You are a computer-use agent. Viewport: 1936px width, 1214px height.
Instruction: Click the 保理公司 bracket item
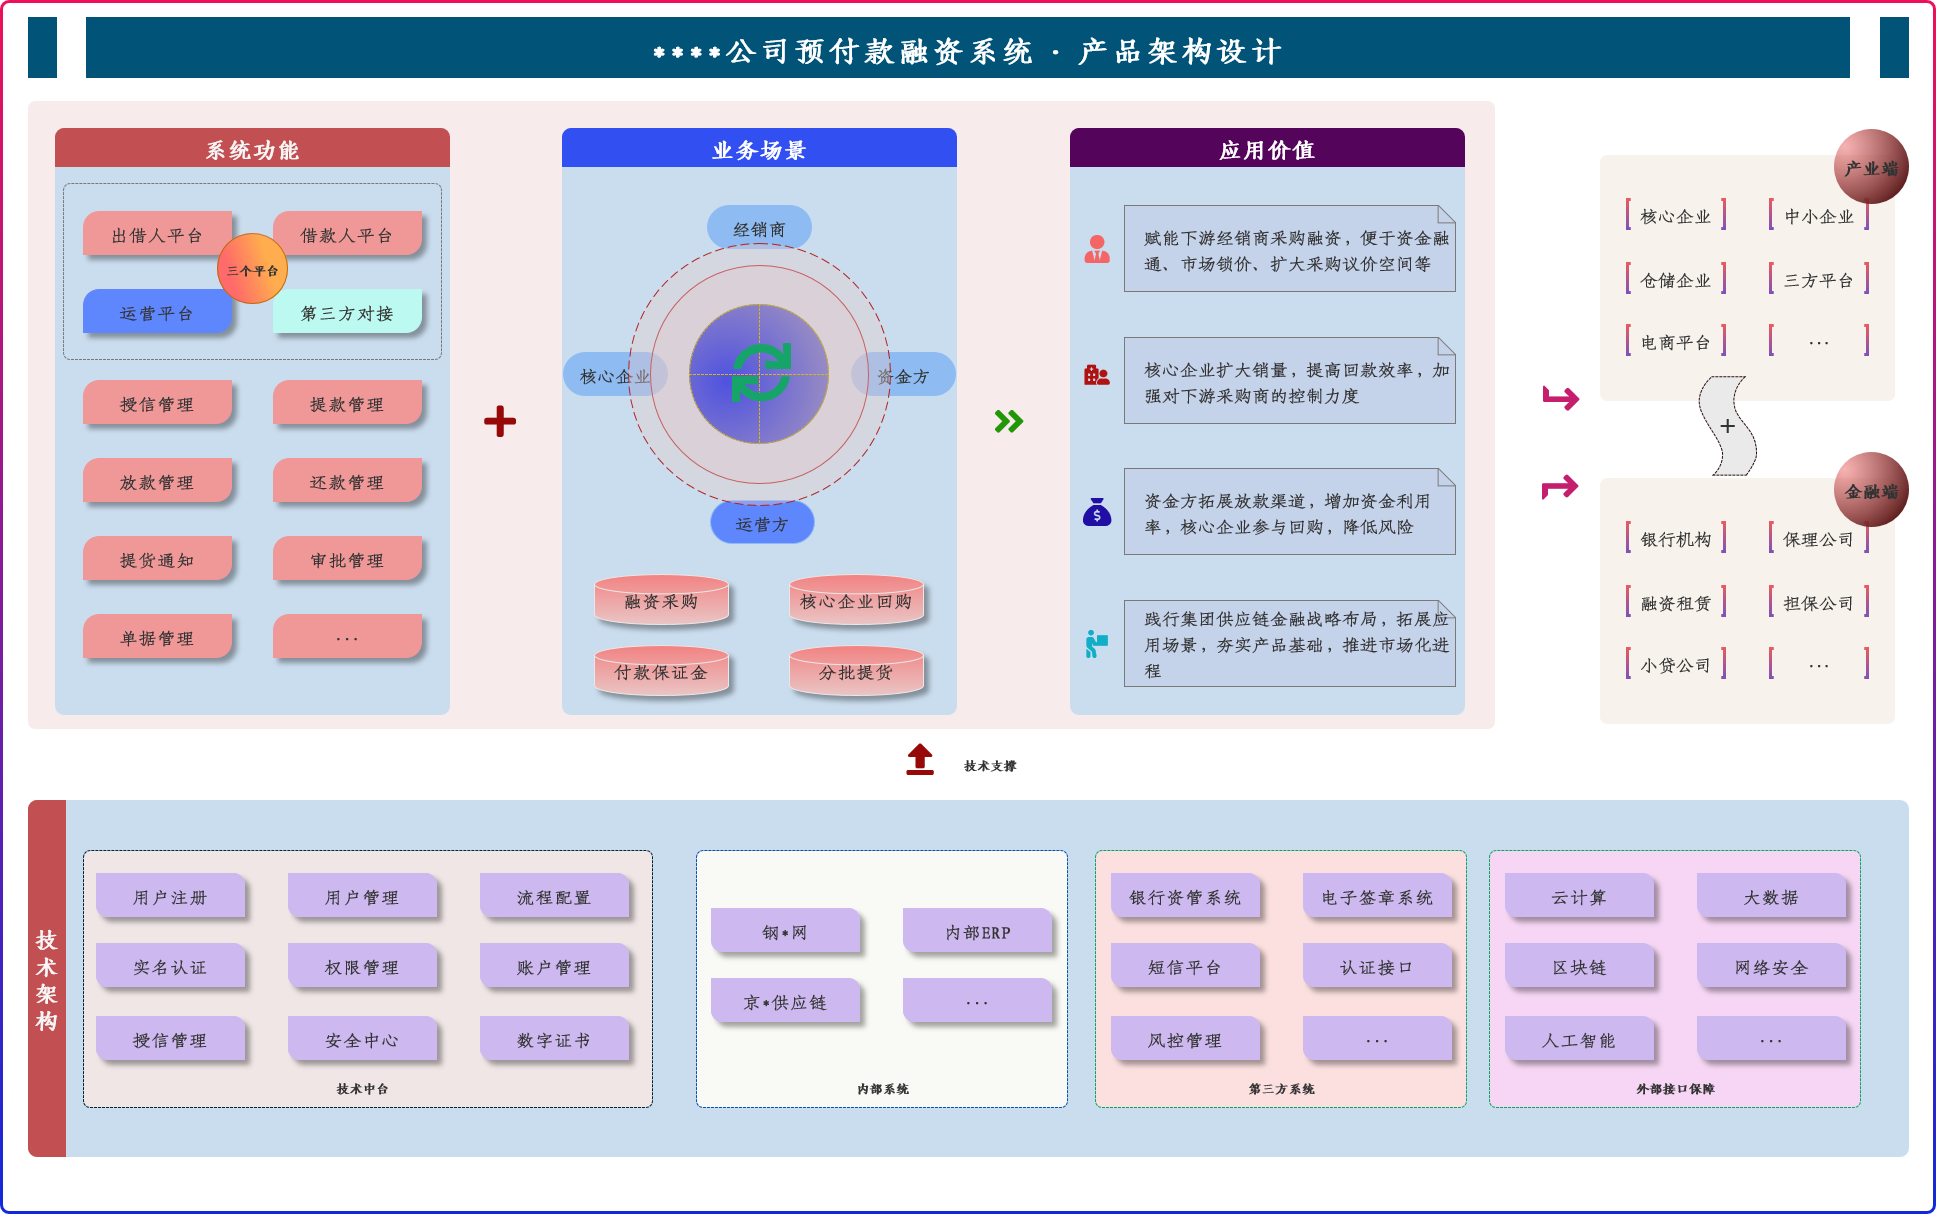pyautogui.click(x=1819, y=538)
